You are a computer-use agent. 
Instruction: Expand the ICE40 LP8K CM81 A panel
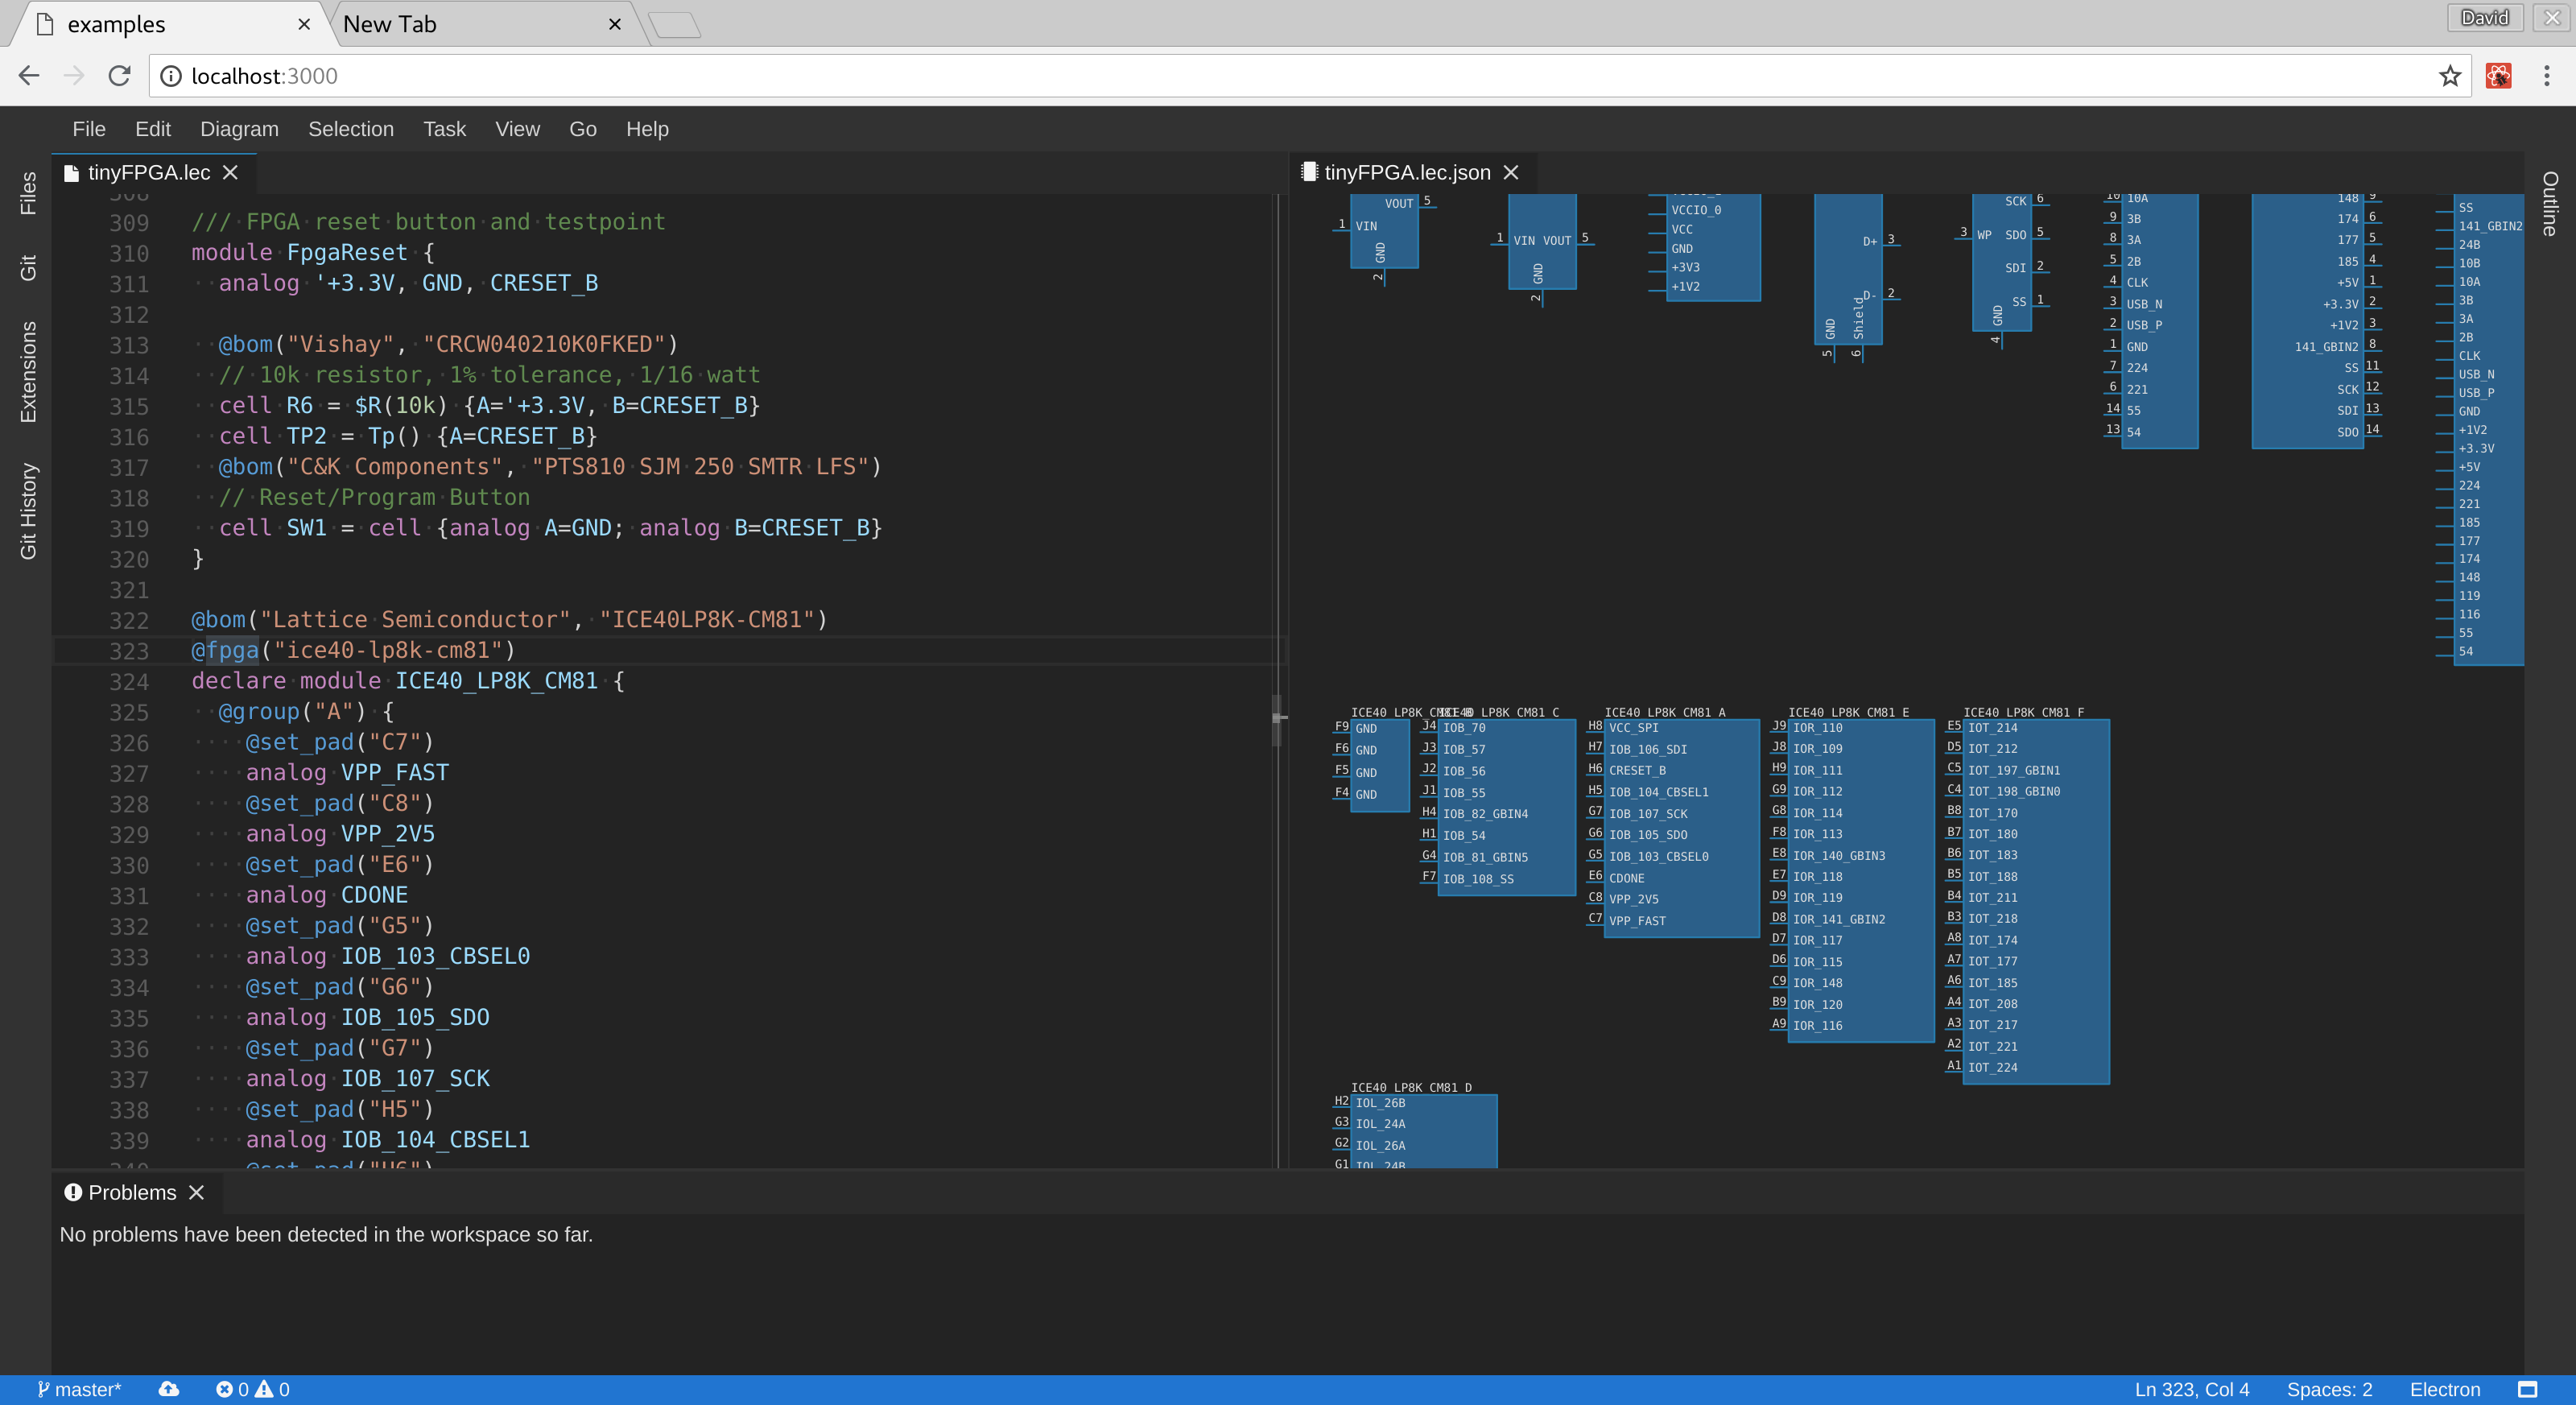tap(1659, 709)
